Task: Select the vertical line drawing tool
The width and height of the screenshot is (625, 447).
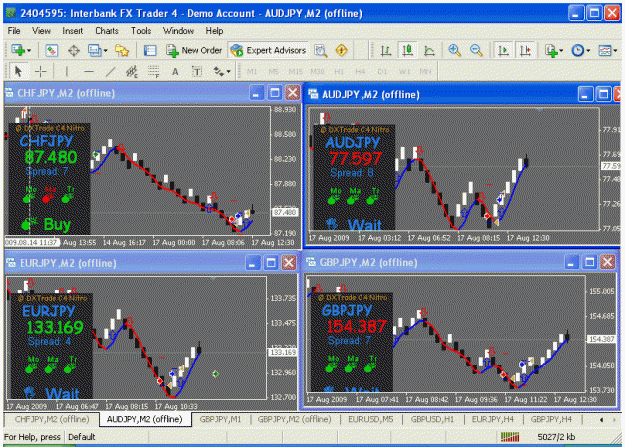Action: tap(67, 72)
